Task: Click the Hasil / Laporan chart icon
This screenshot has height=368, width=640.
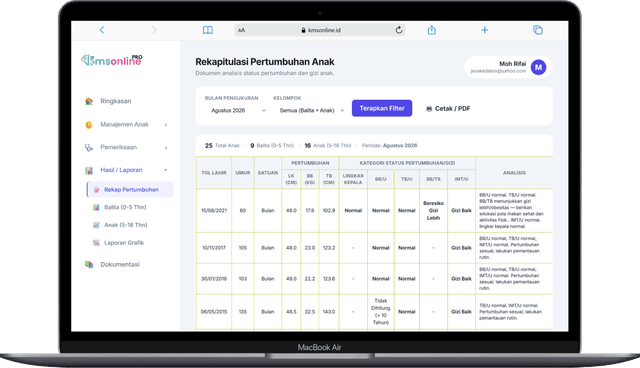Action: 89,170
